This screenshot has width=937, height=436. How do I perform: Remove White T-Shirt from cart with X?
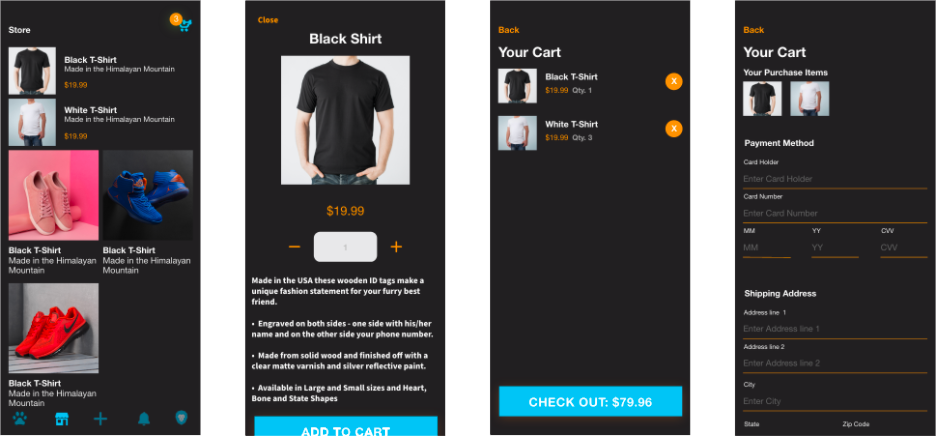click(673, 129)
